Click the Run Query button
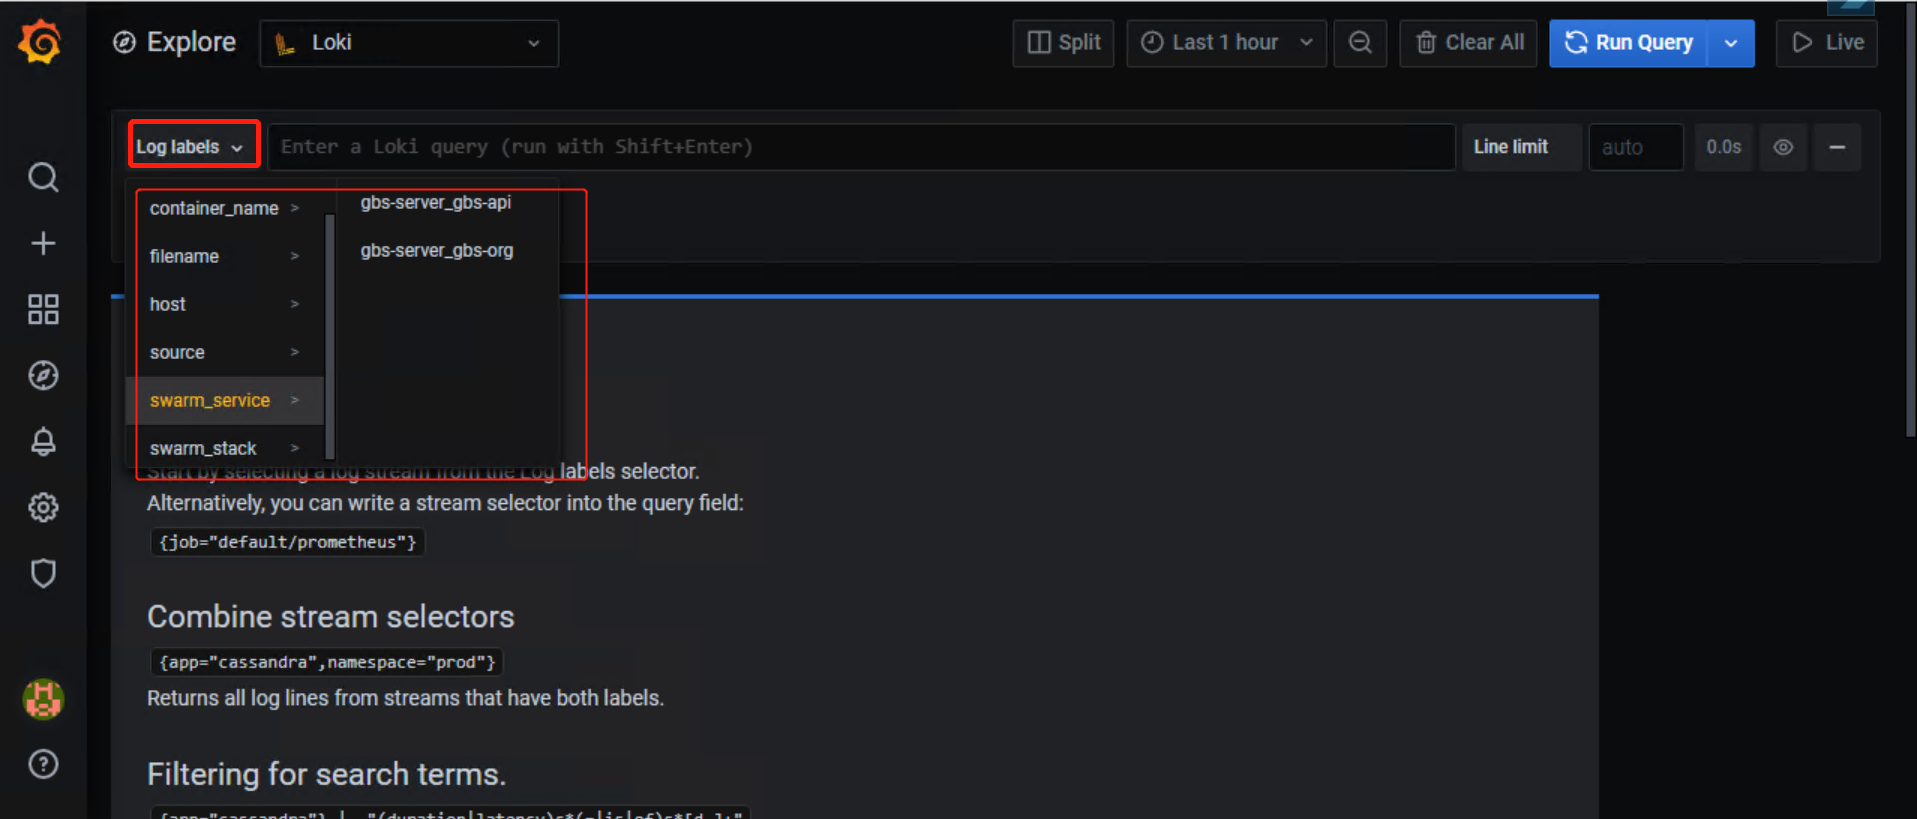 click(1629, 43)
